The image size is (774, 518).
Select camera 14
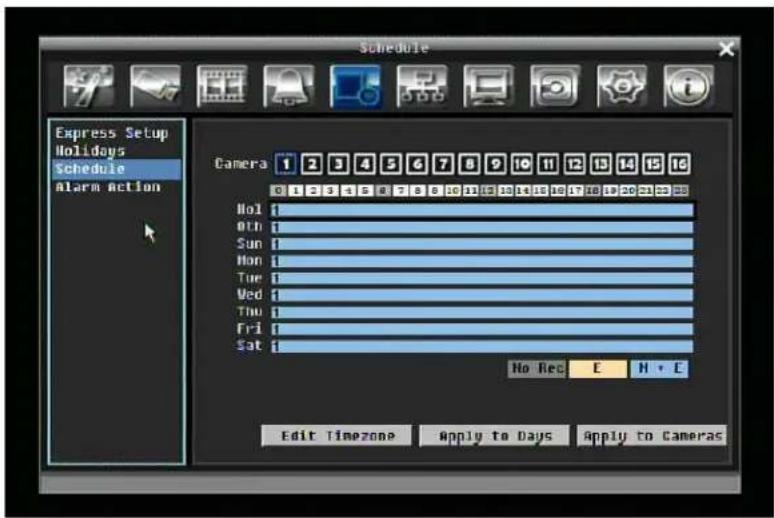click(x=627, y=164)
